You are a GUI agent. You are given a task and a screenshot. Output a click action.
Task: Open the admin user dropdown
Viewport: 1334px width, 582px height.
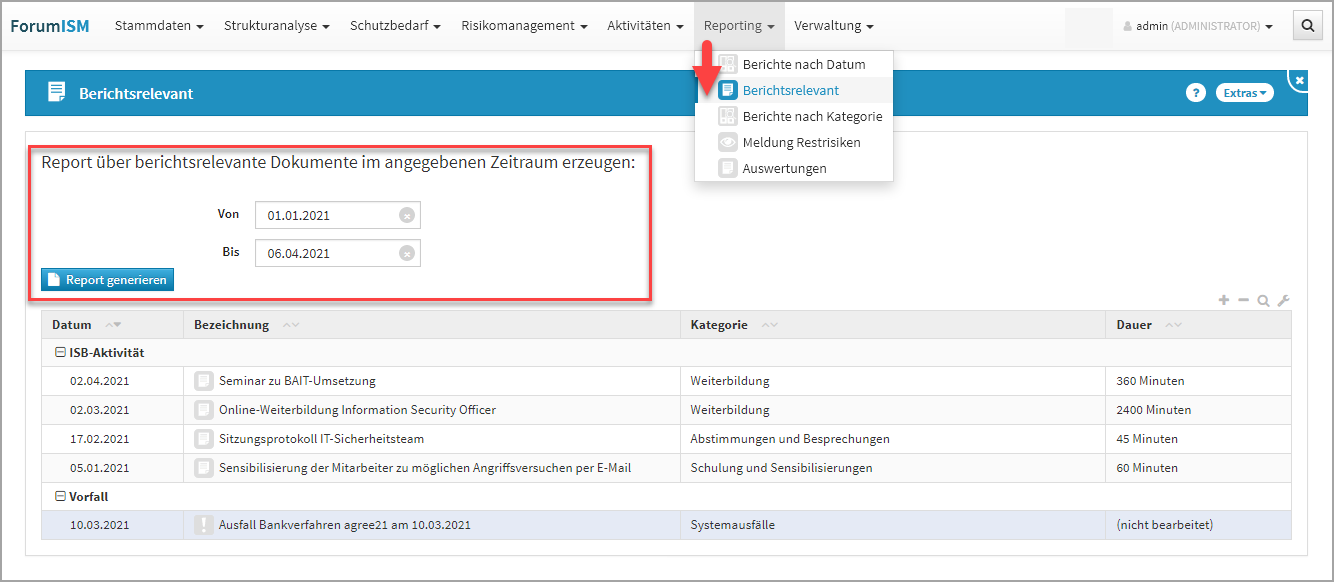coord(1199,26)
